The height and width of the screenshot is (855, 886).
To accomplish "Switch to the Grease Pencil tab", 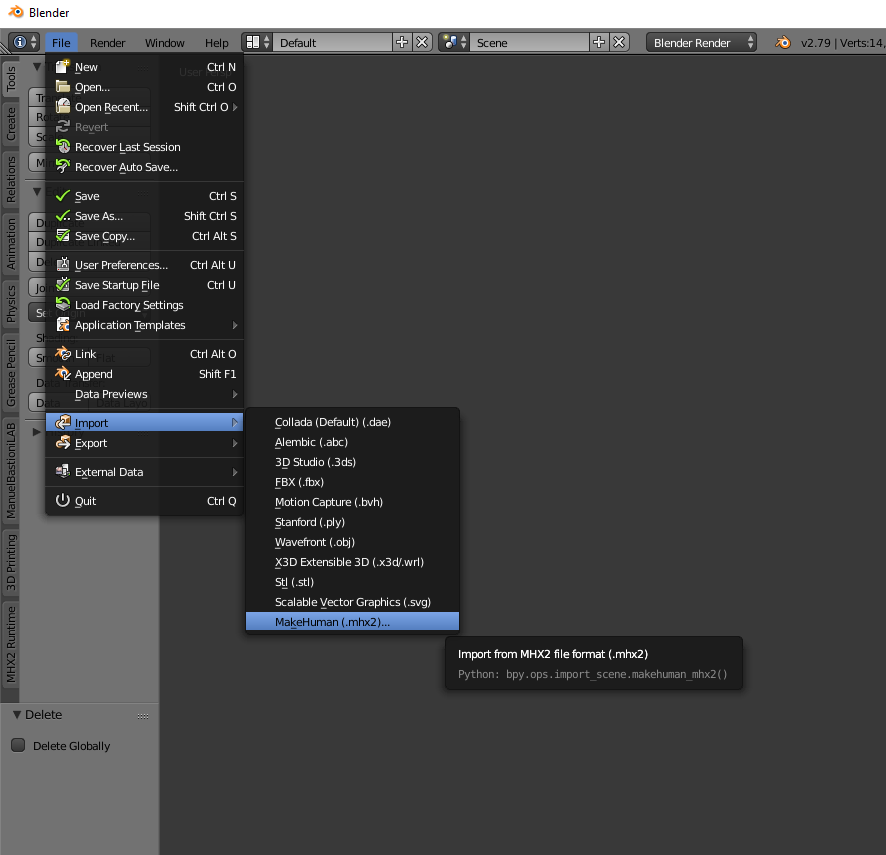I will click(x=11, y=372).
